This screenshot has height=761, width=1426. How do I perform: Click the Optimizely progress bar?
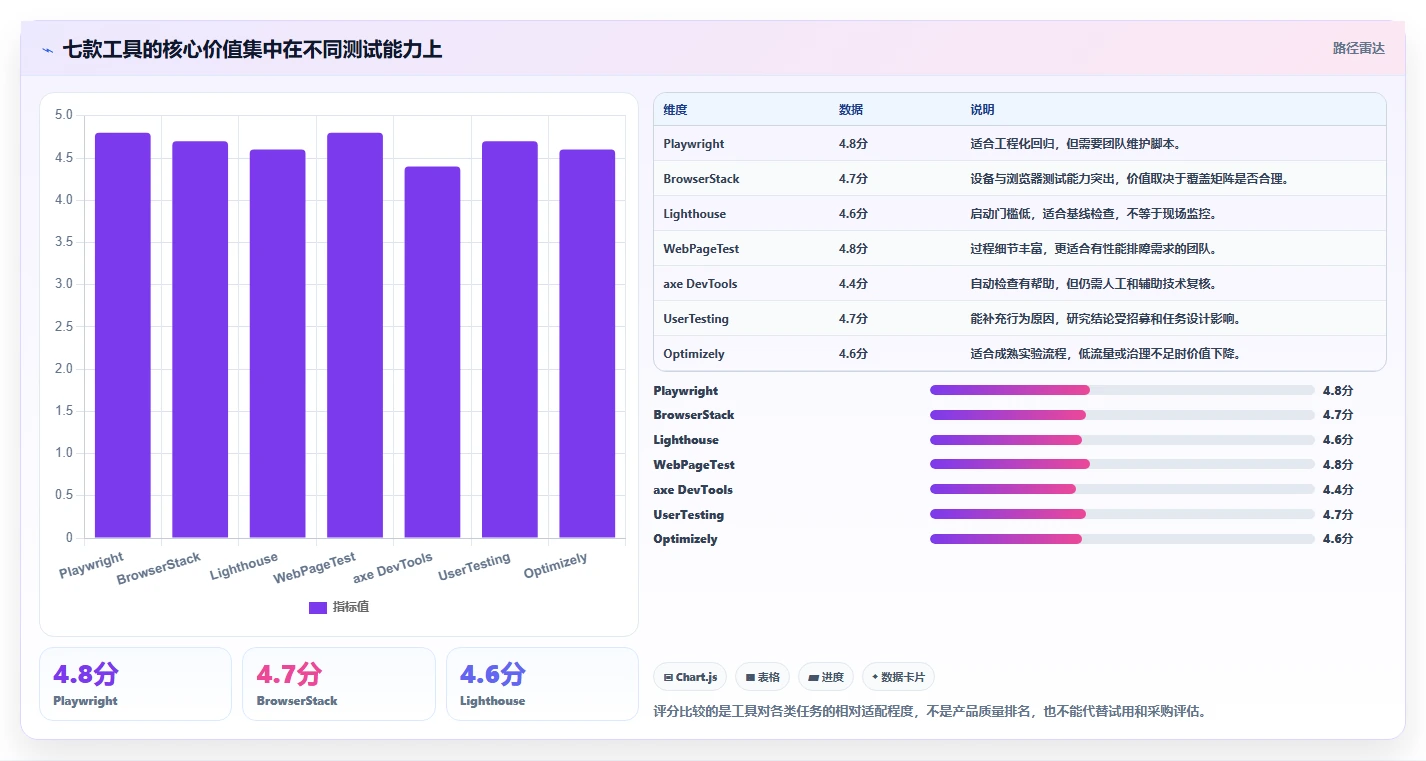pos(1122,539)
